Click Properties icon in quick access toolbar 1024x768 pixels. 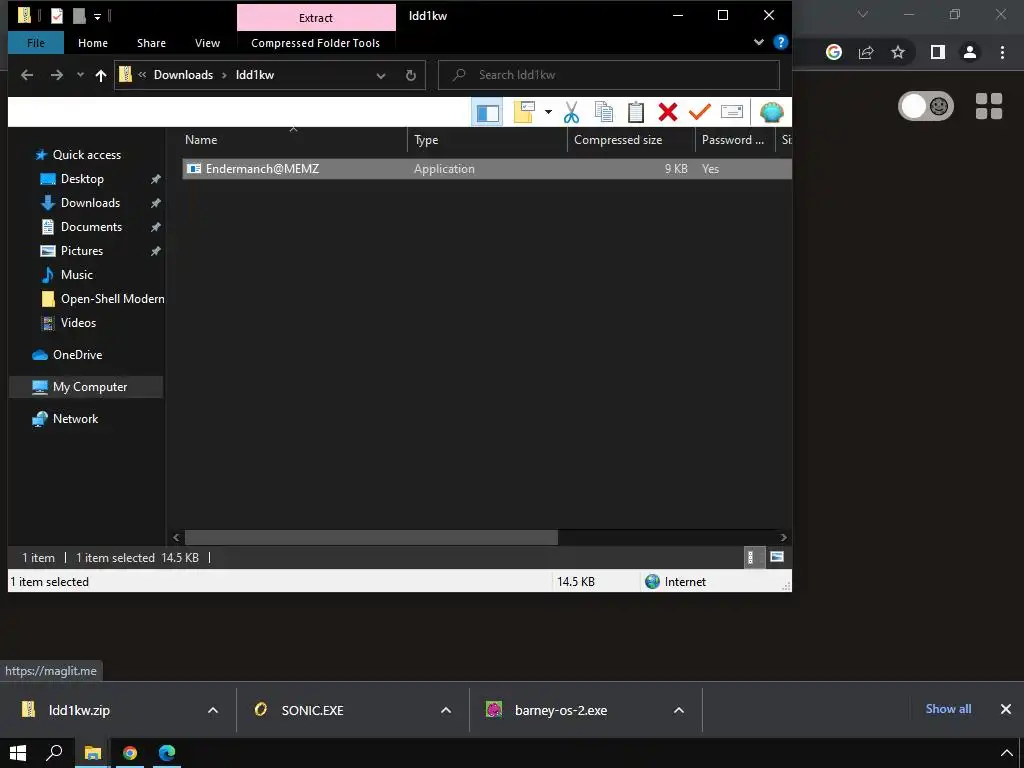coord(57,16)
